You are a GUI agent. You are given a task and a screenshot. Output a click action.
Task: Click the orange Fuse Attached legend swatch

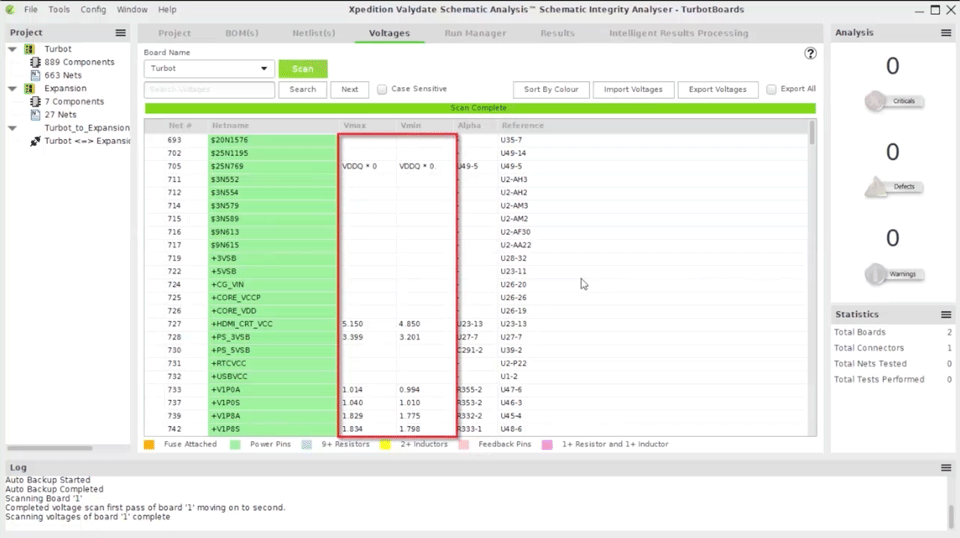coord(150,444)
